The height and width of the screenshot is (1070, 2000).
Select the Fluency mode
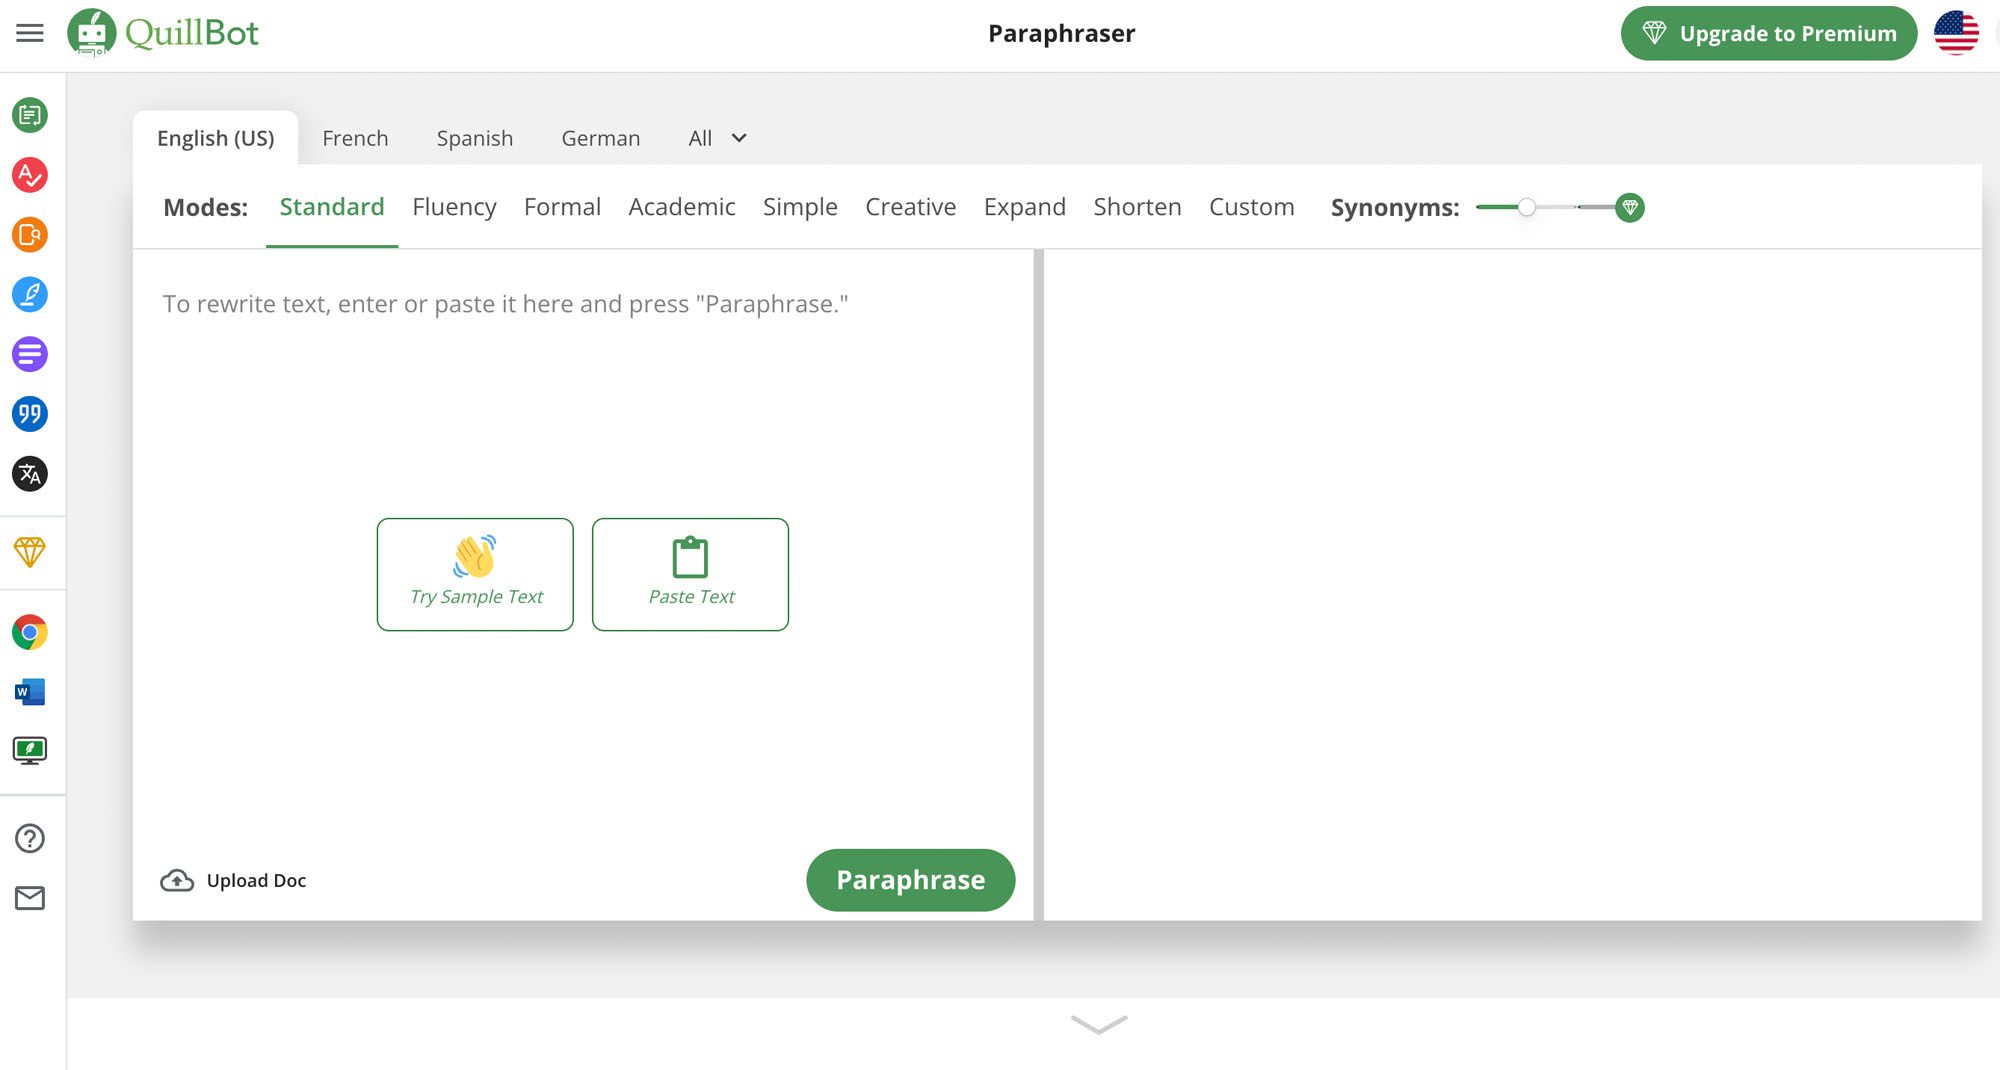click(x=454, y=207)
